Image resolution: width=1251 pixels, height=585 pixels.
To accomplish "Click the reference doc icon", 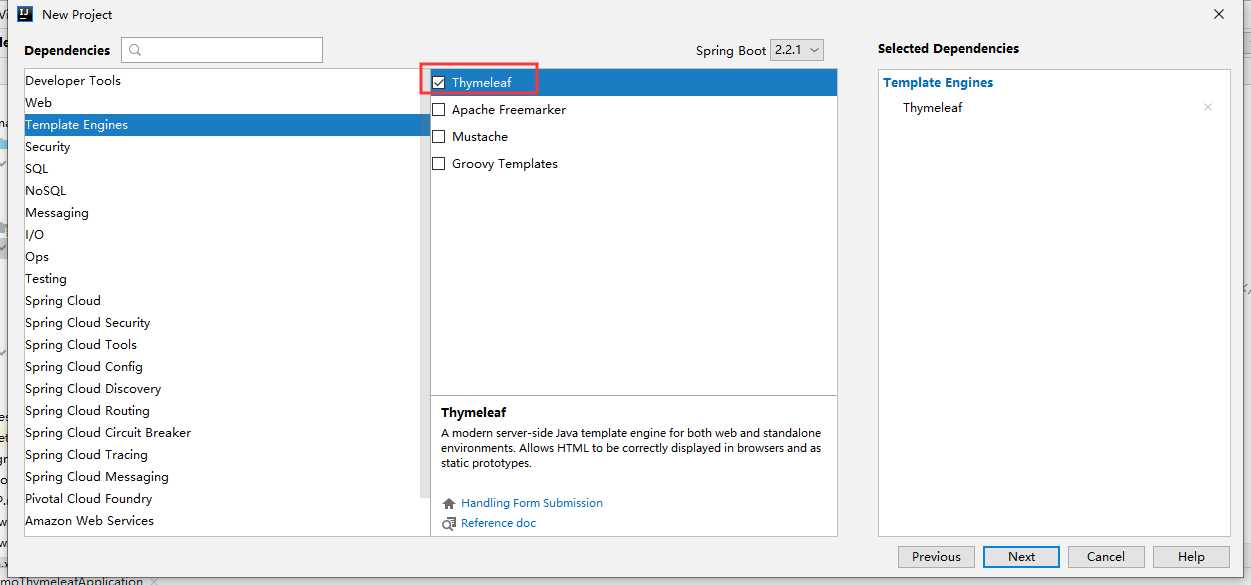I will point(449,523).
